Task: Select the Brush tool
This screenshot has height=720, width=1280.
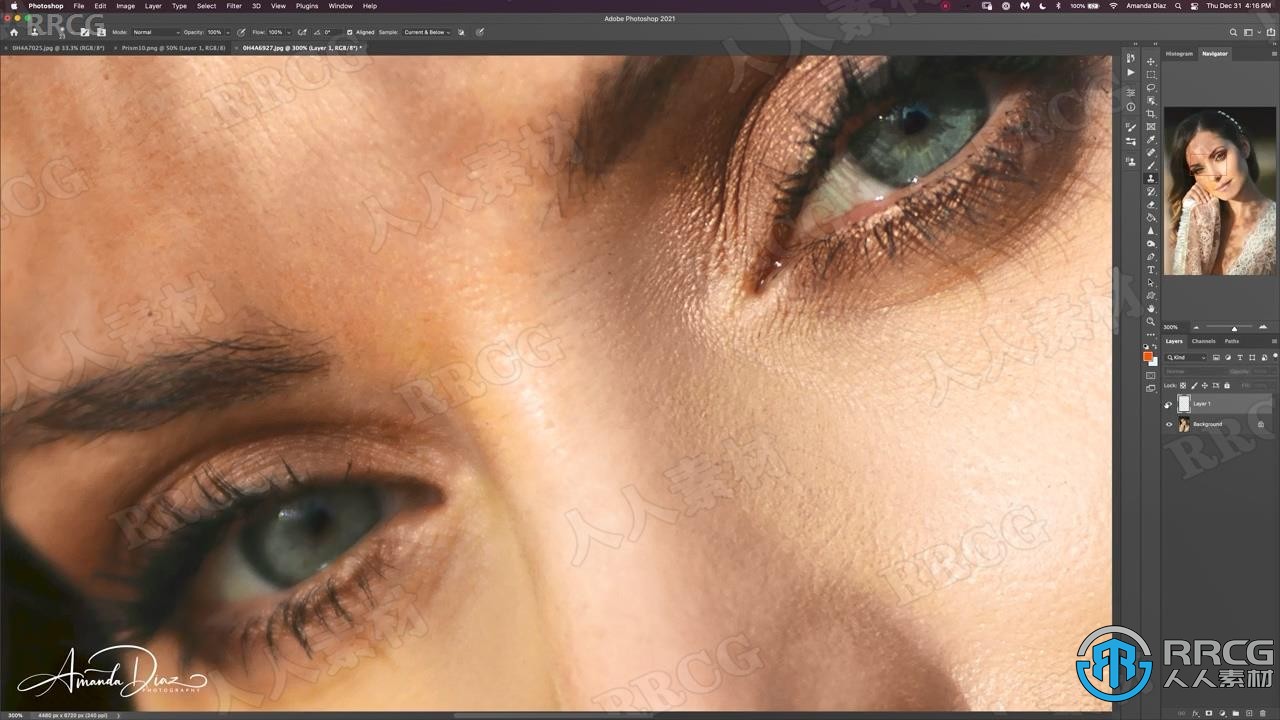Action: 1151,165
